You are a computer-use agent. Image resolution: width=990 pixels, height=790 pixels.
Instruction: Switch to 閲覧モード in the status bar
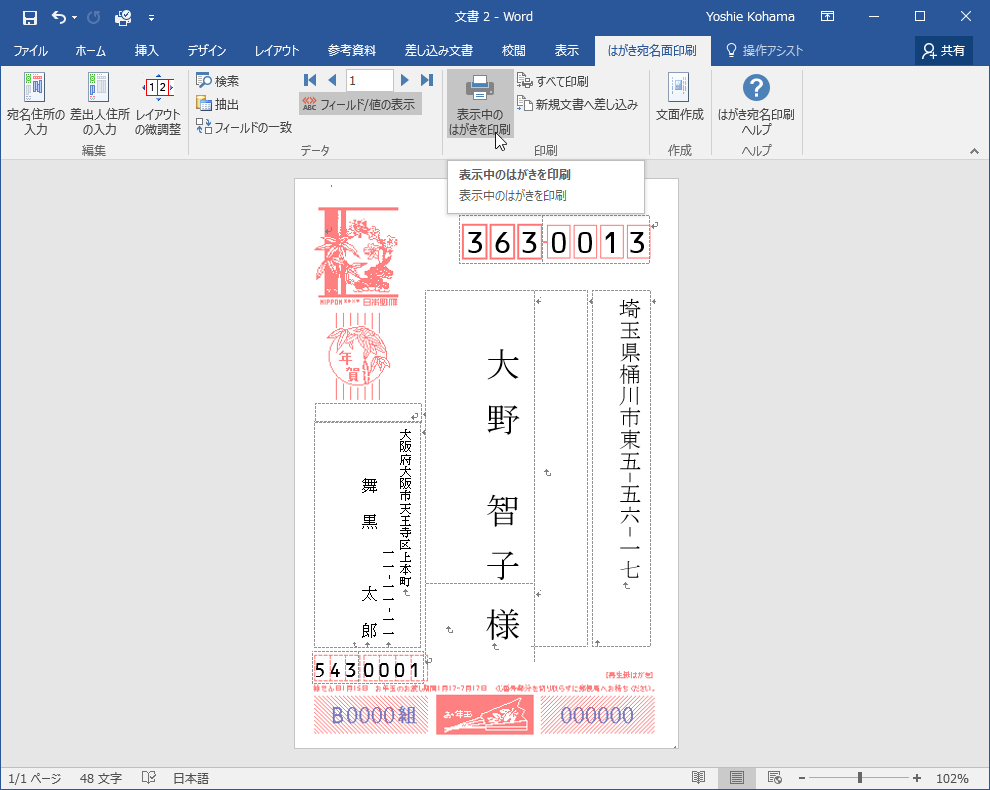click(x=698, y=777)
